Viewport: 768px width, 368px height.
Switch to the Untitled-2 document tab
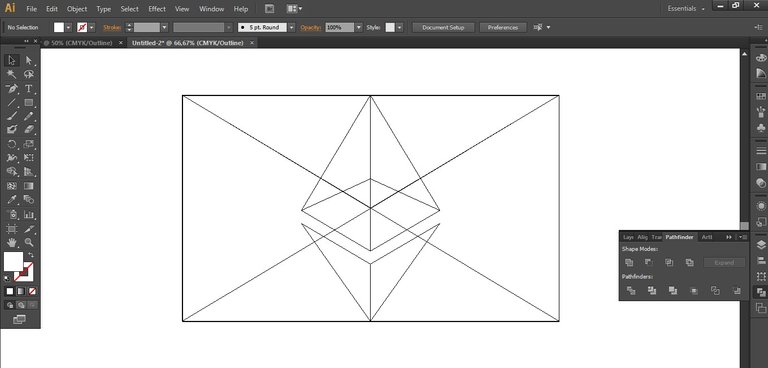188,43
